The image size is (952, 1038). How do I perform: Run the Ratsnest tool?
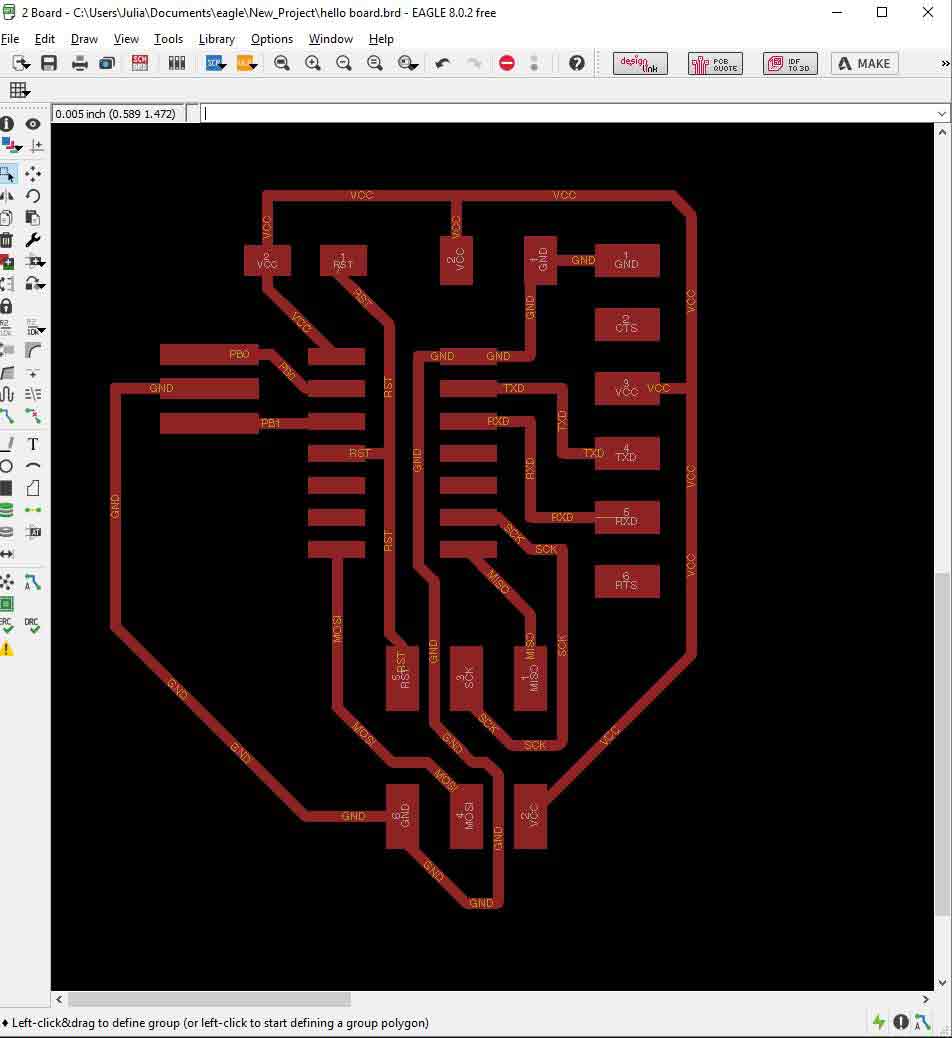point(7,583)
